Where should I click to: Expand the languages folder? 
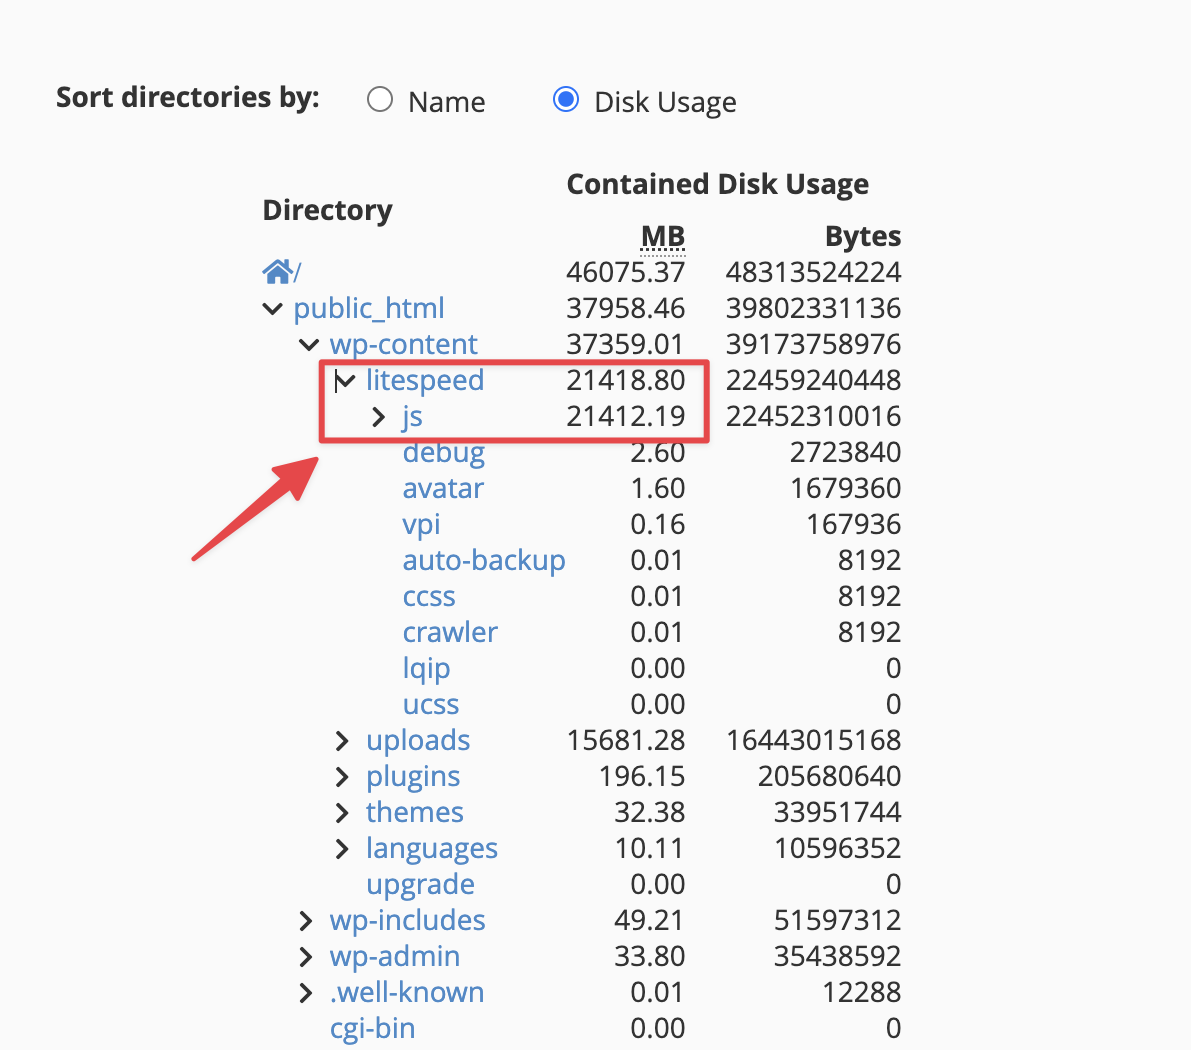[343, 849]
